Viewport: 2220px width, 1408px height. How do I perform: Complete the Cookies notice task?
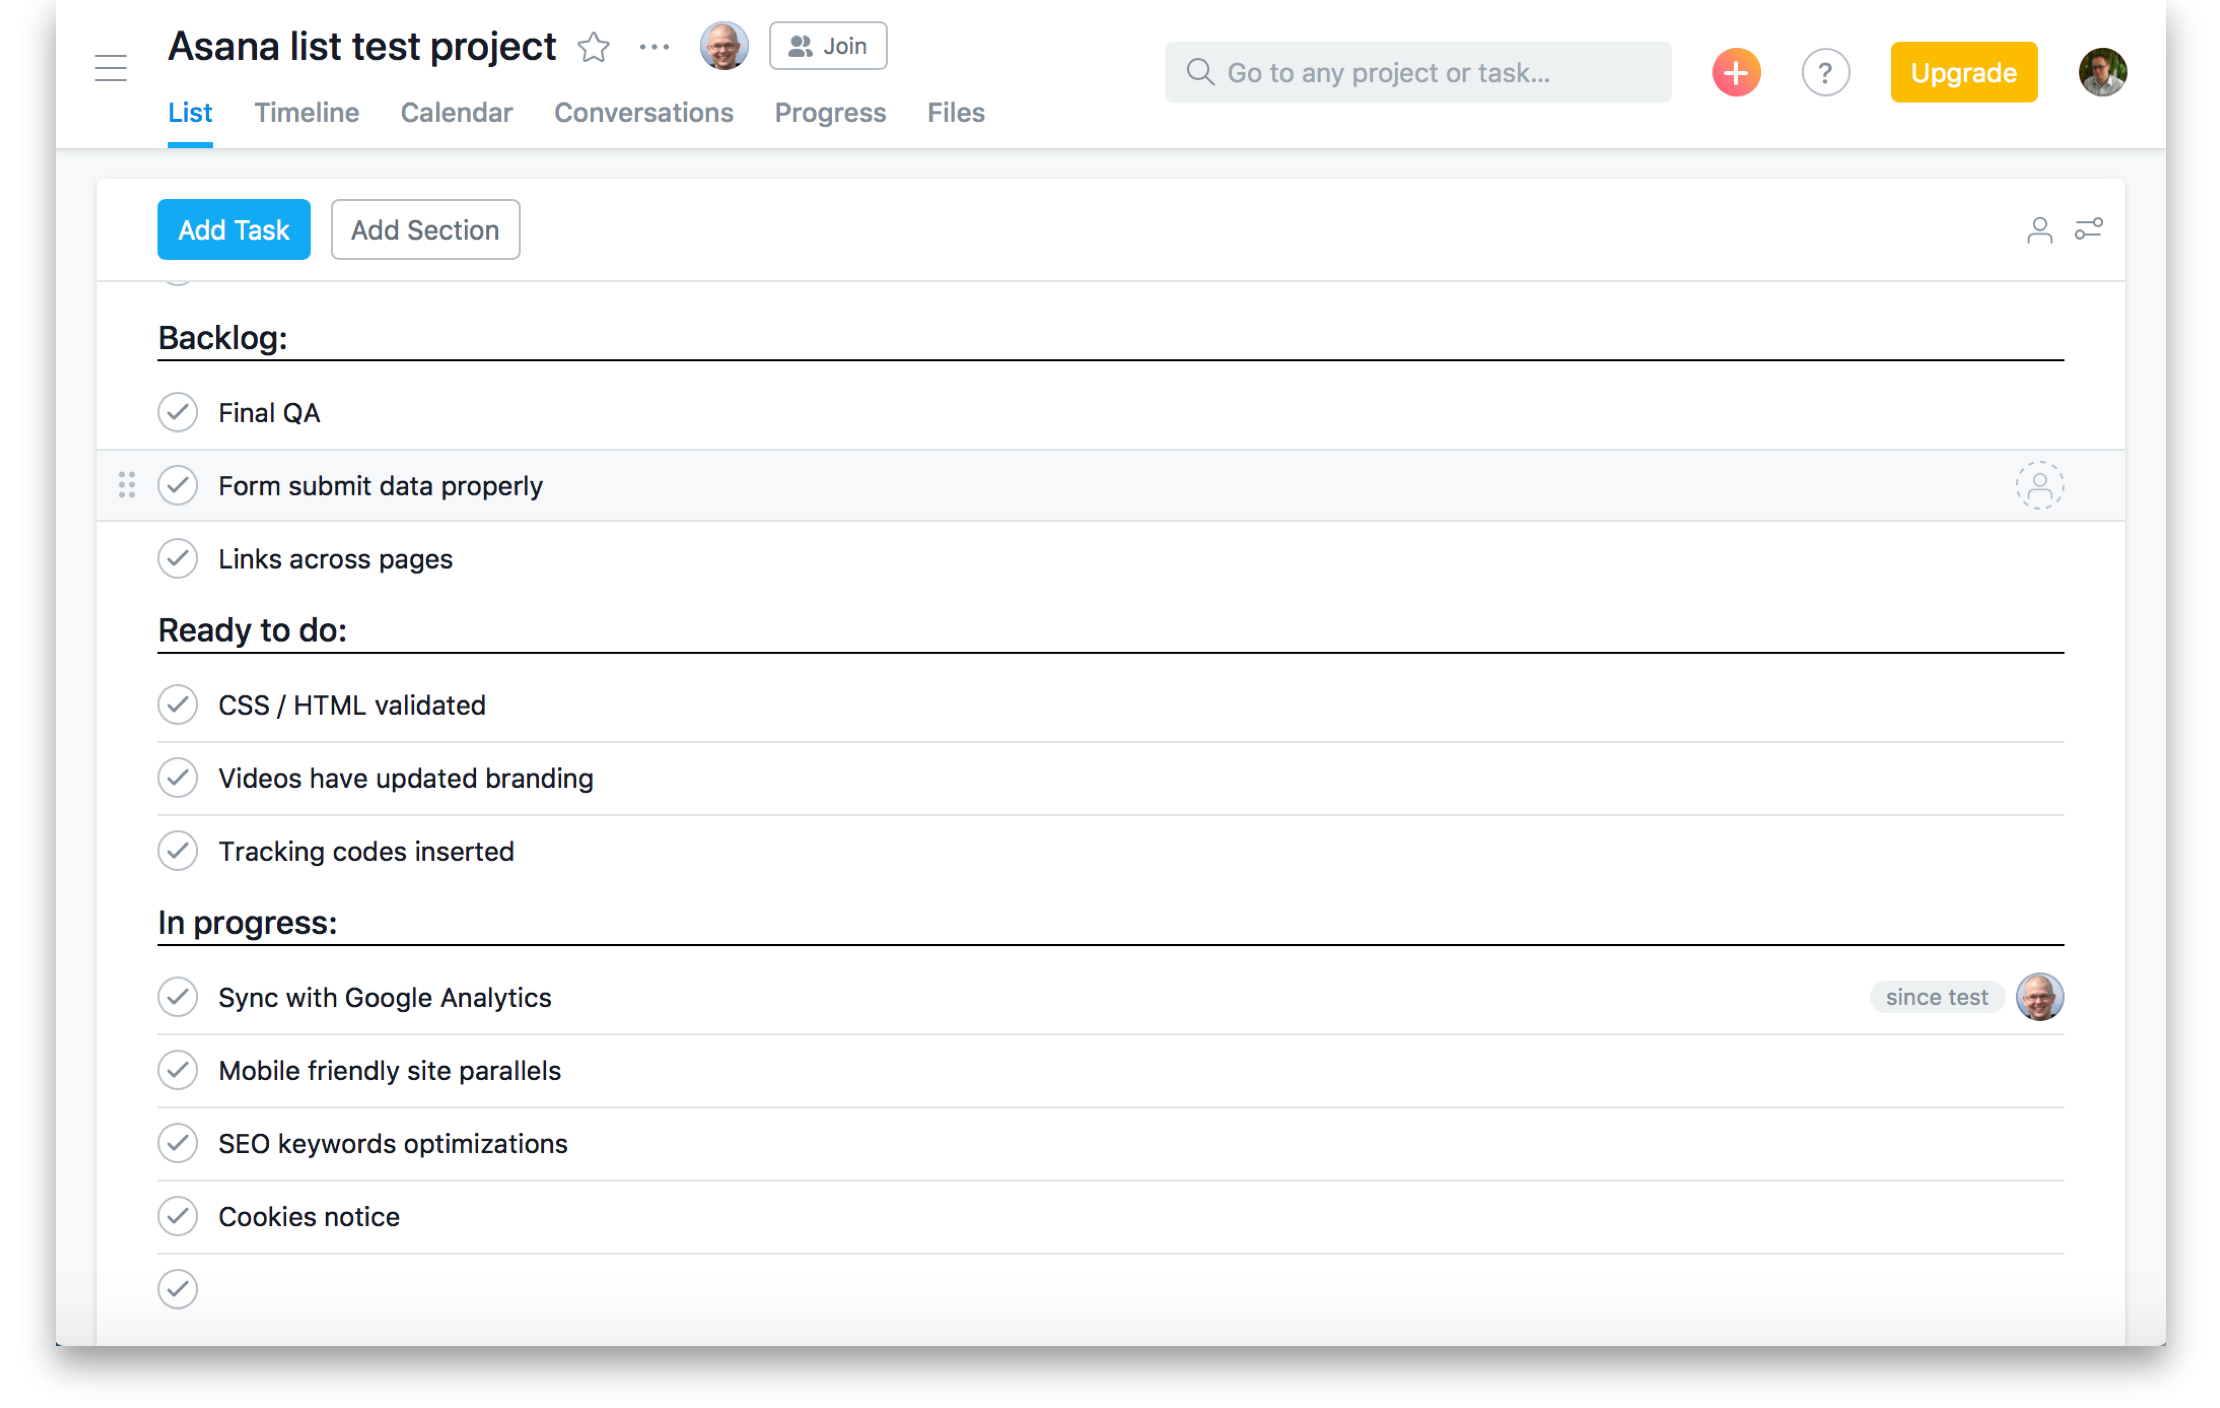(178, 1216)
